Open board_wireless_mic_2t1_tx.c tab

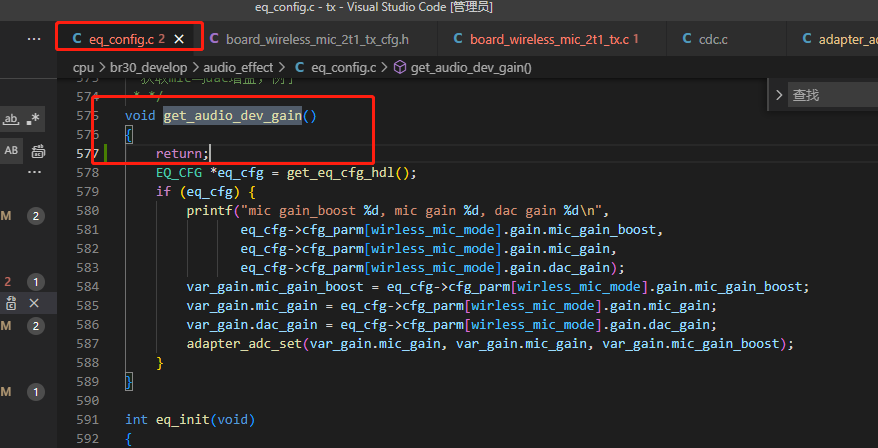pos(549,39)
